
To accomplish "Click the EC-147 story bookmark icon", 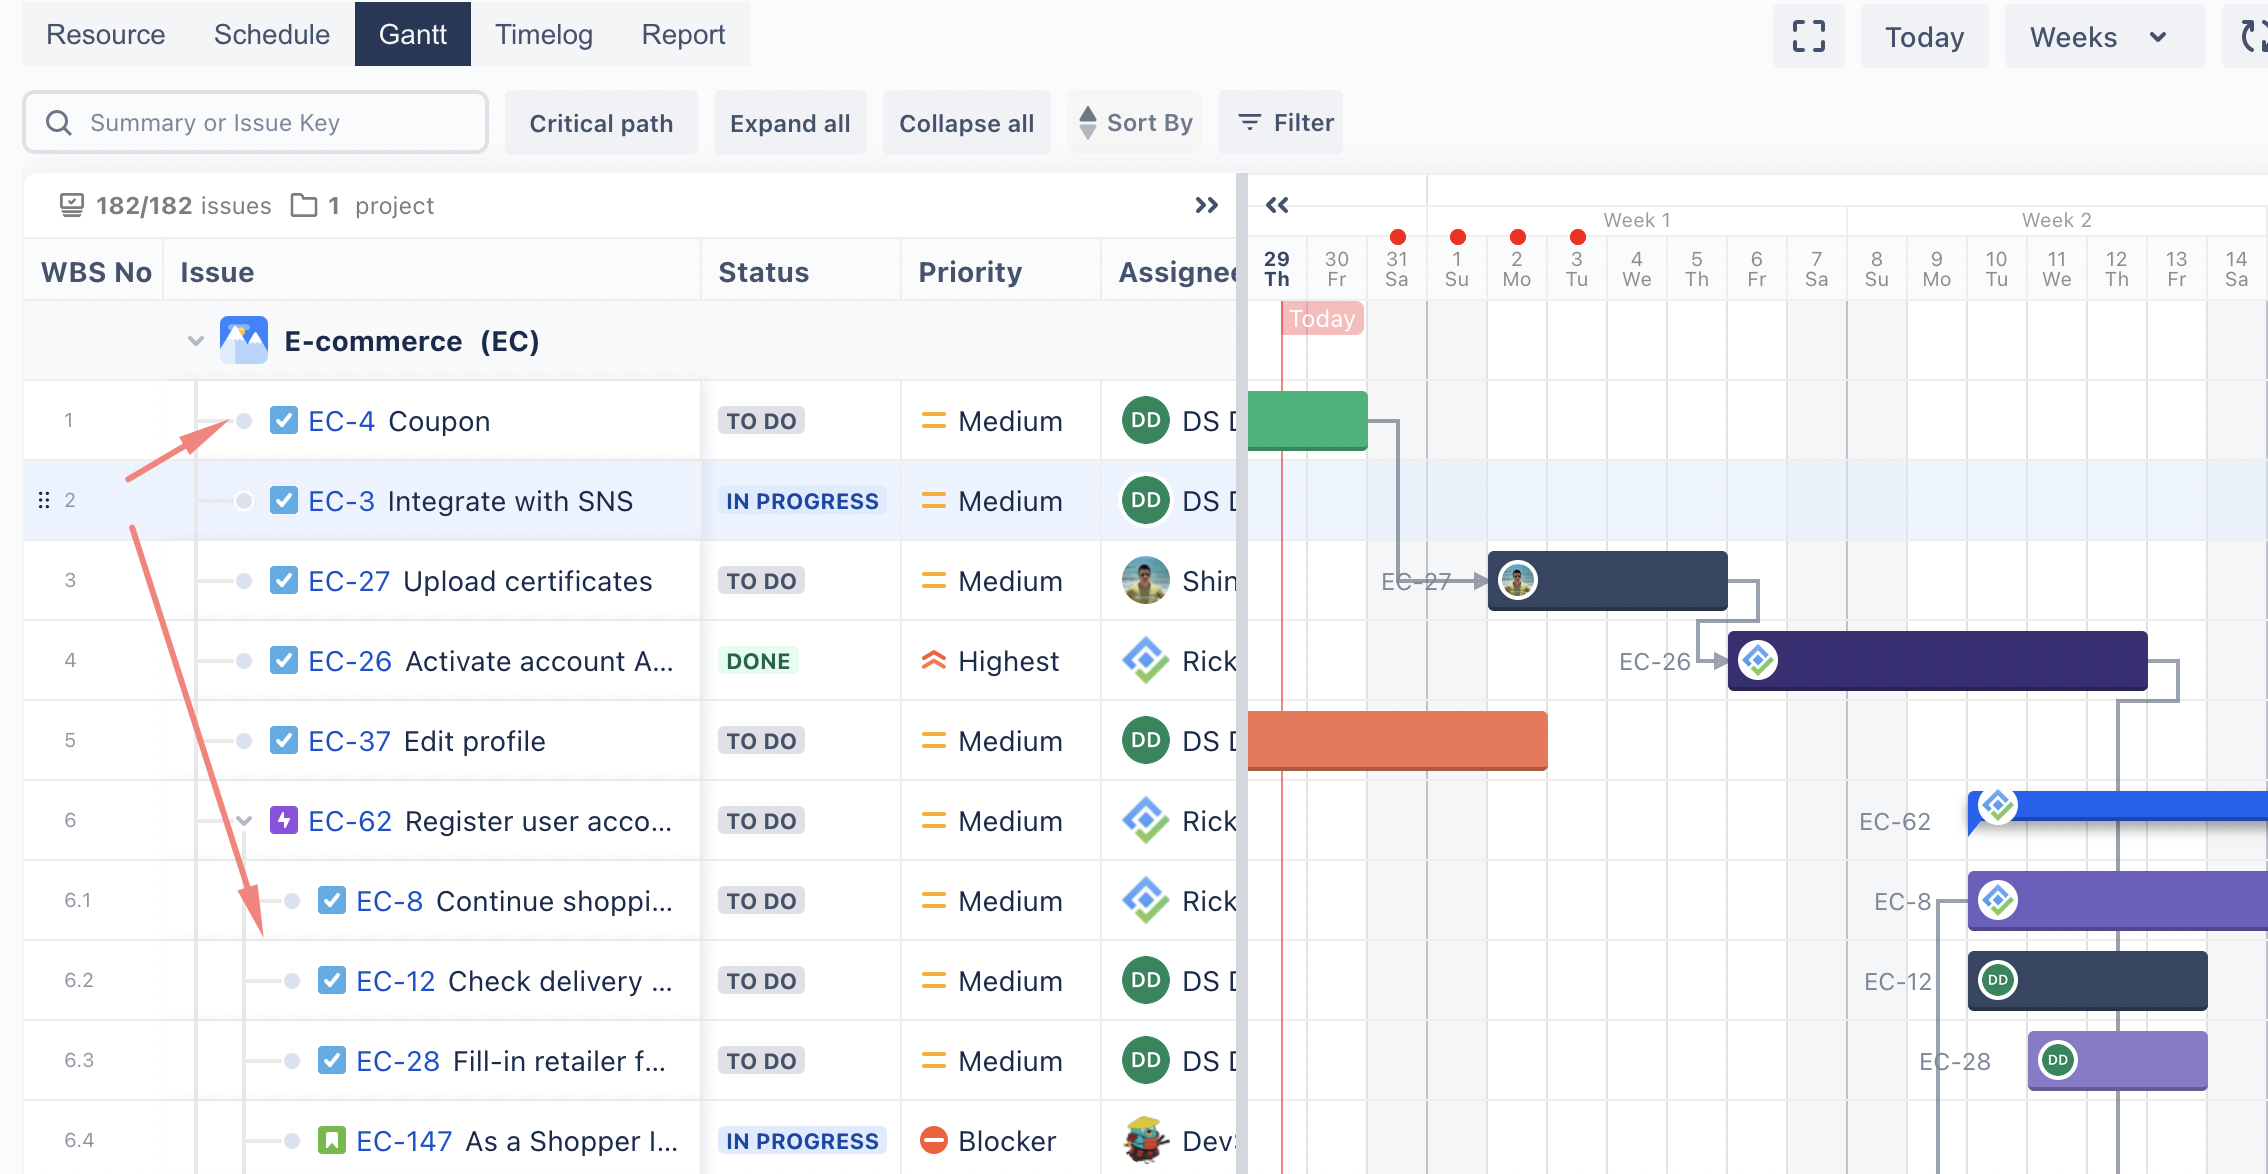I will 332,1140.
